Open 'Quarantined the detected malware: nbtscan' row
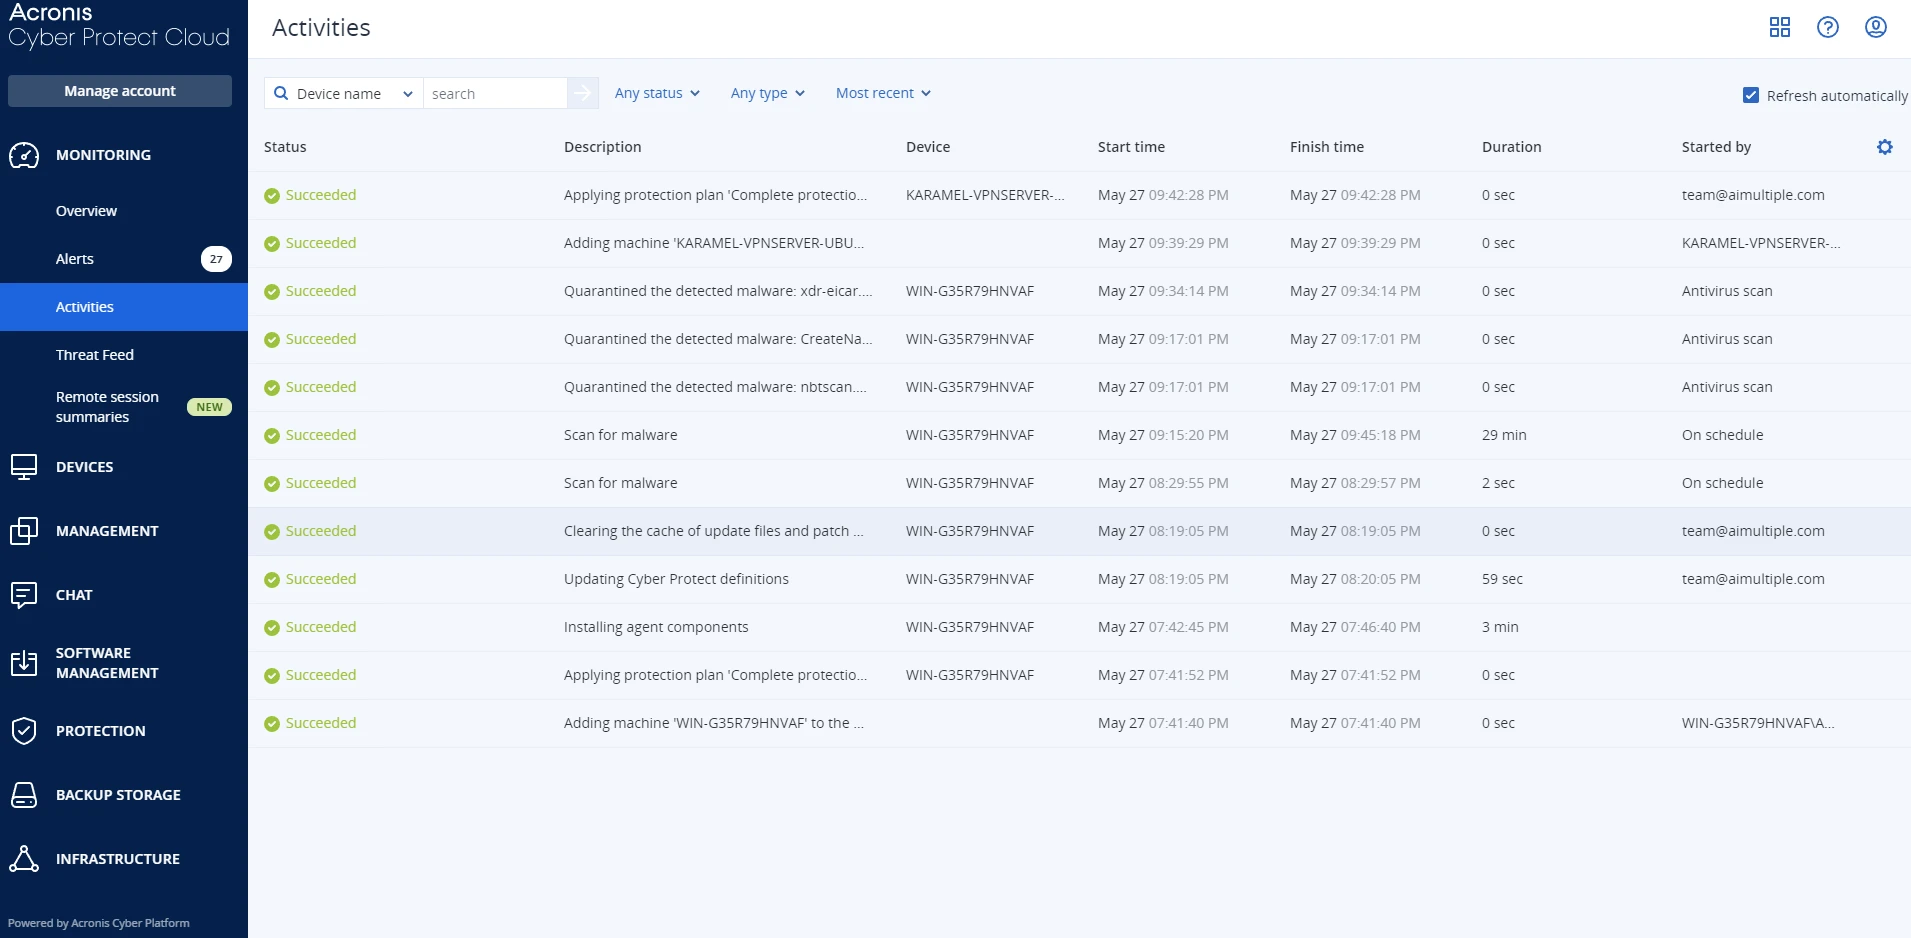 pyautogui.click(x=1079, y=387)
